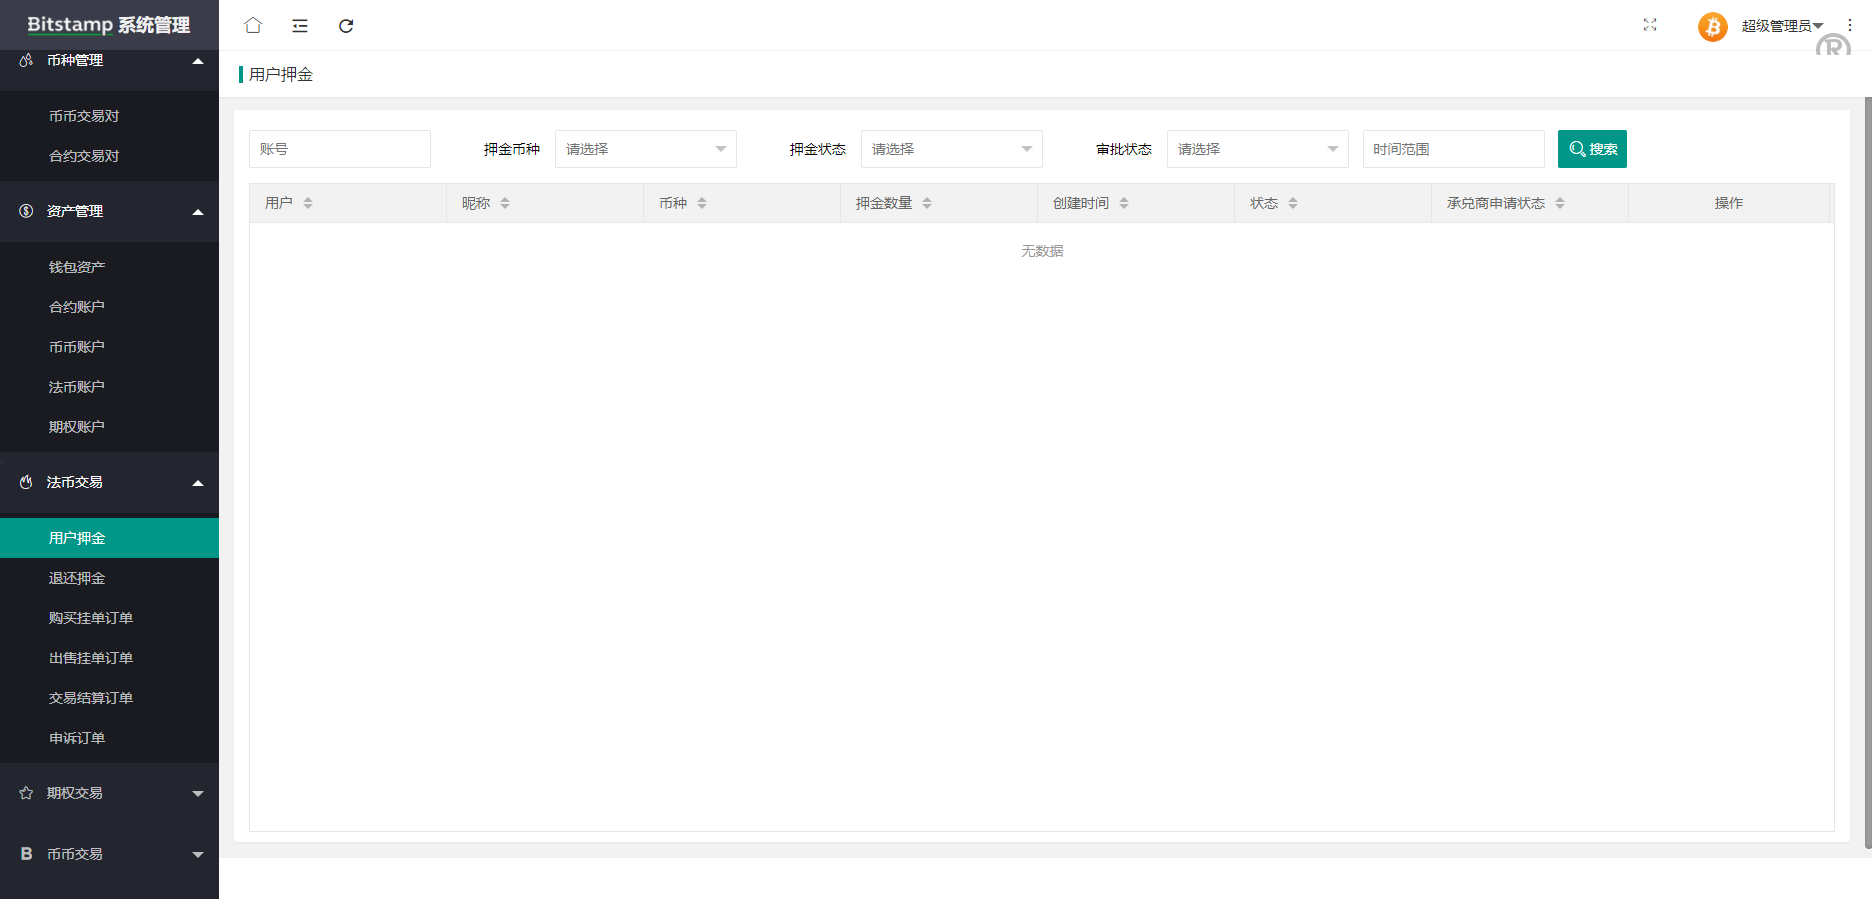Sort table by 创建时间 column arrows

(1124, 203)
